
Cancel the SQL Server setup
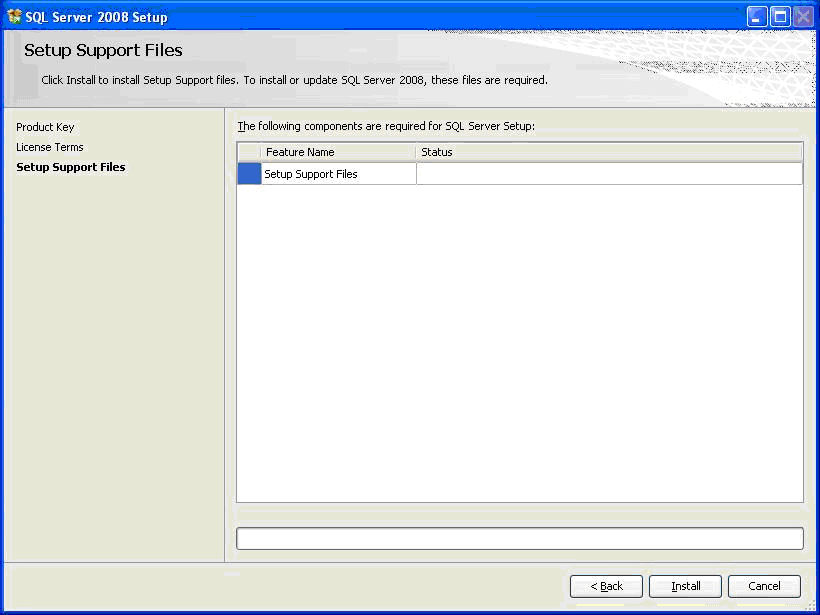(764, 586)
